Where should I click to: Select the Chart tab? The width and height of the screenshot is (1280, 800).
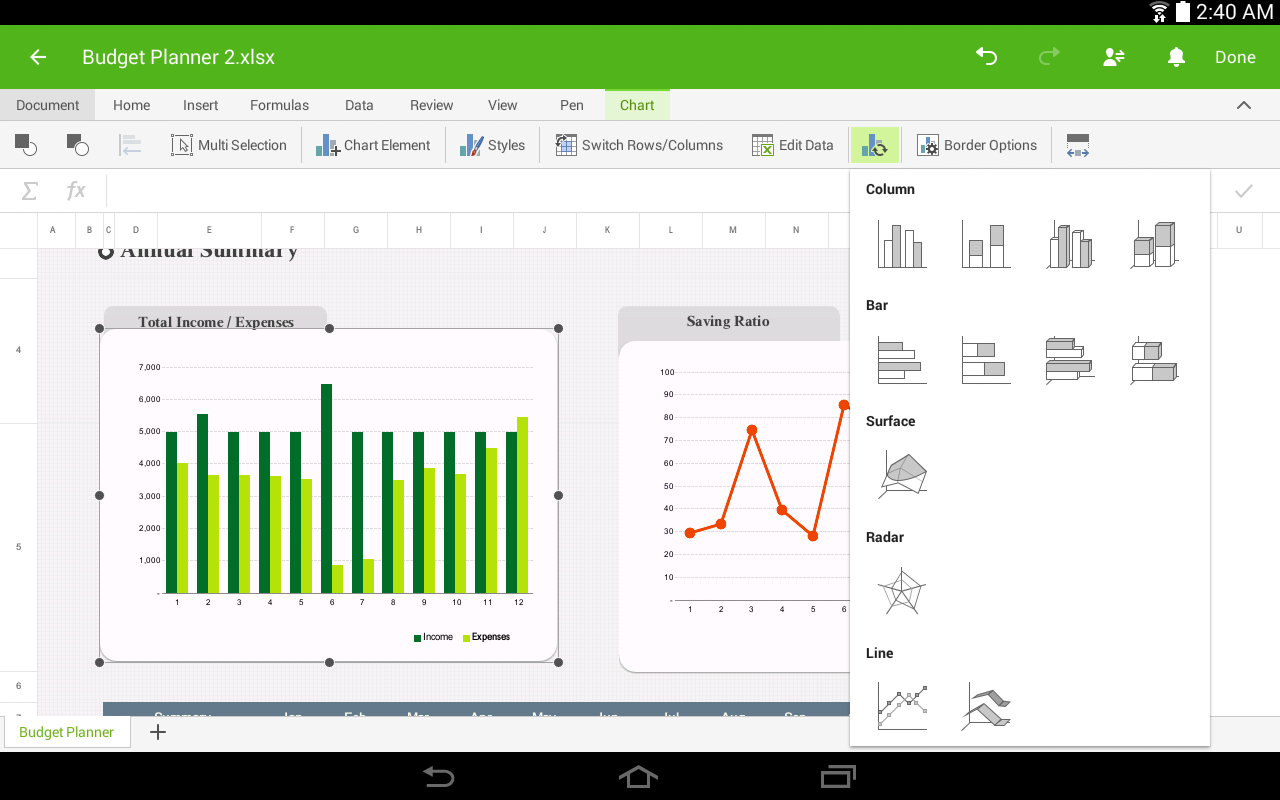click(x=637, y=105)
